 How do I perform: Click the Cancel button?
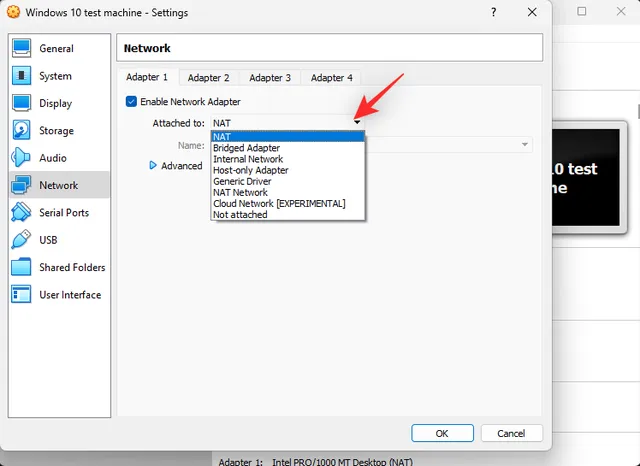tap(511, 433)
